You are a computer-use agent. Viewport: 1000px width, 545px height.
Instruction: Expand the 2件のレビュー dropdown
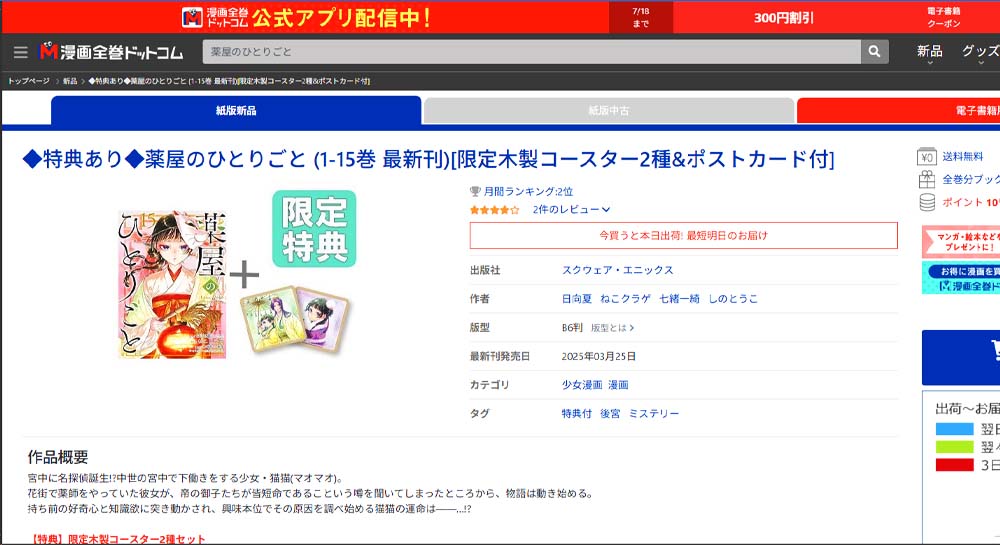[571, 210]
